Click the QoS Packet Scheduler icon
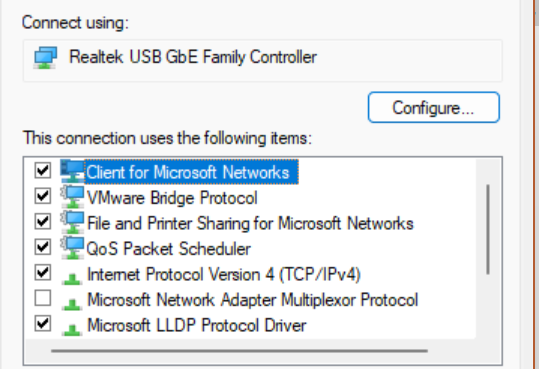Image resolution: width=539 pixels, height=369 pixels. pos(72,248)
